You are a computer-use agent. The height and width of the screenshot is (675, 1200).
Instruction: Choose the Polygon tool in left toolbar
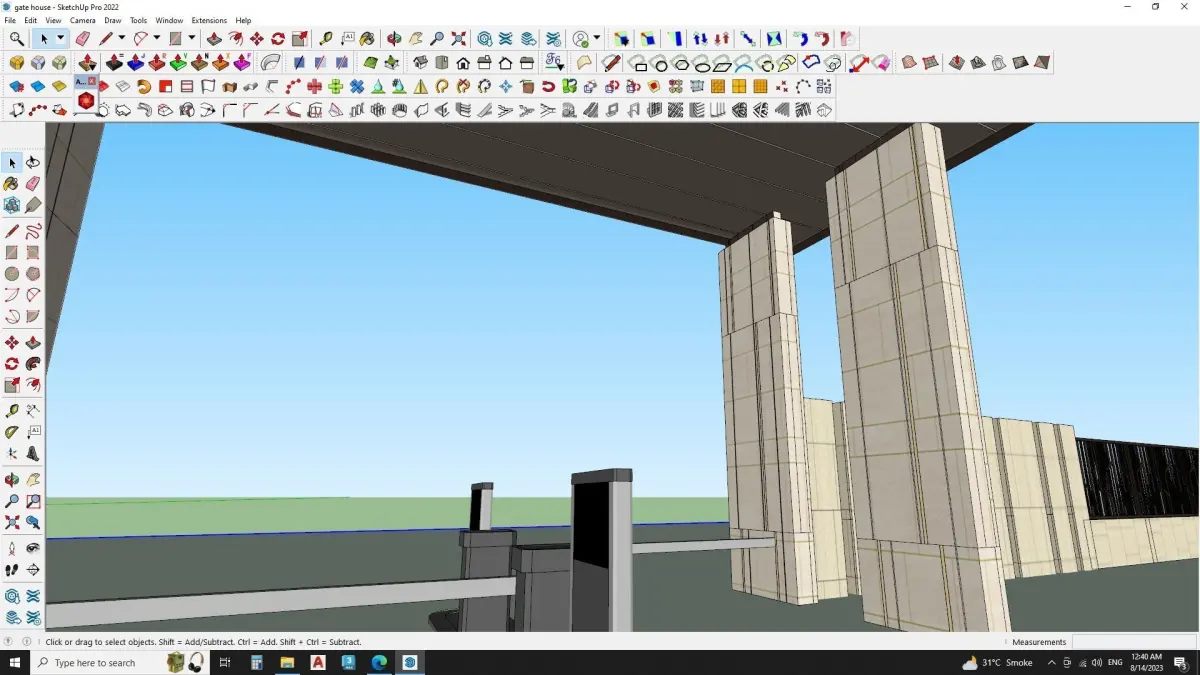pyautogui.click(x=33, y=274)
